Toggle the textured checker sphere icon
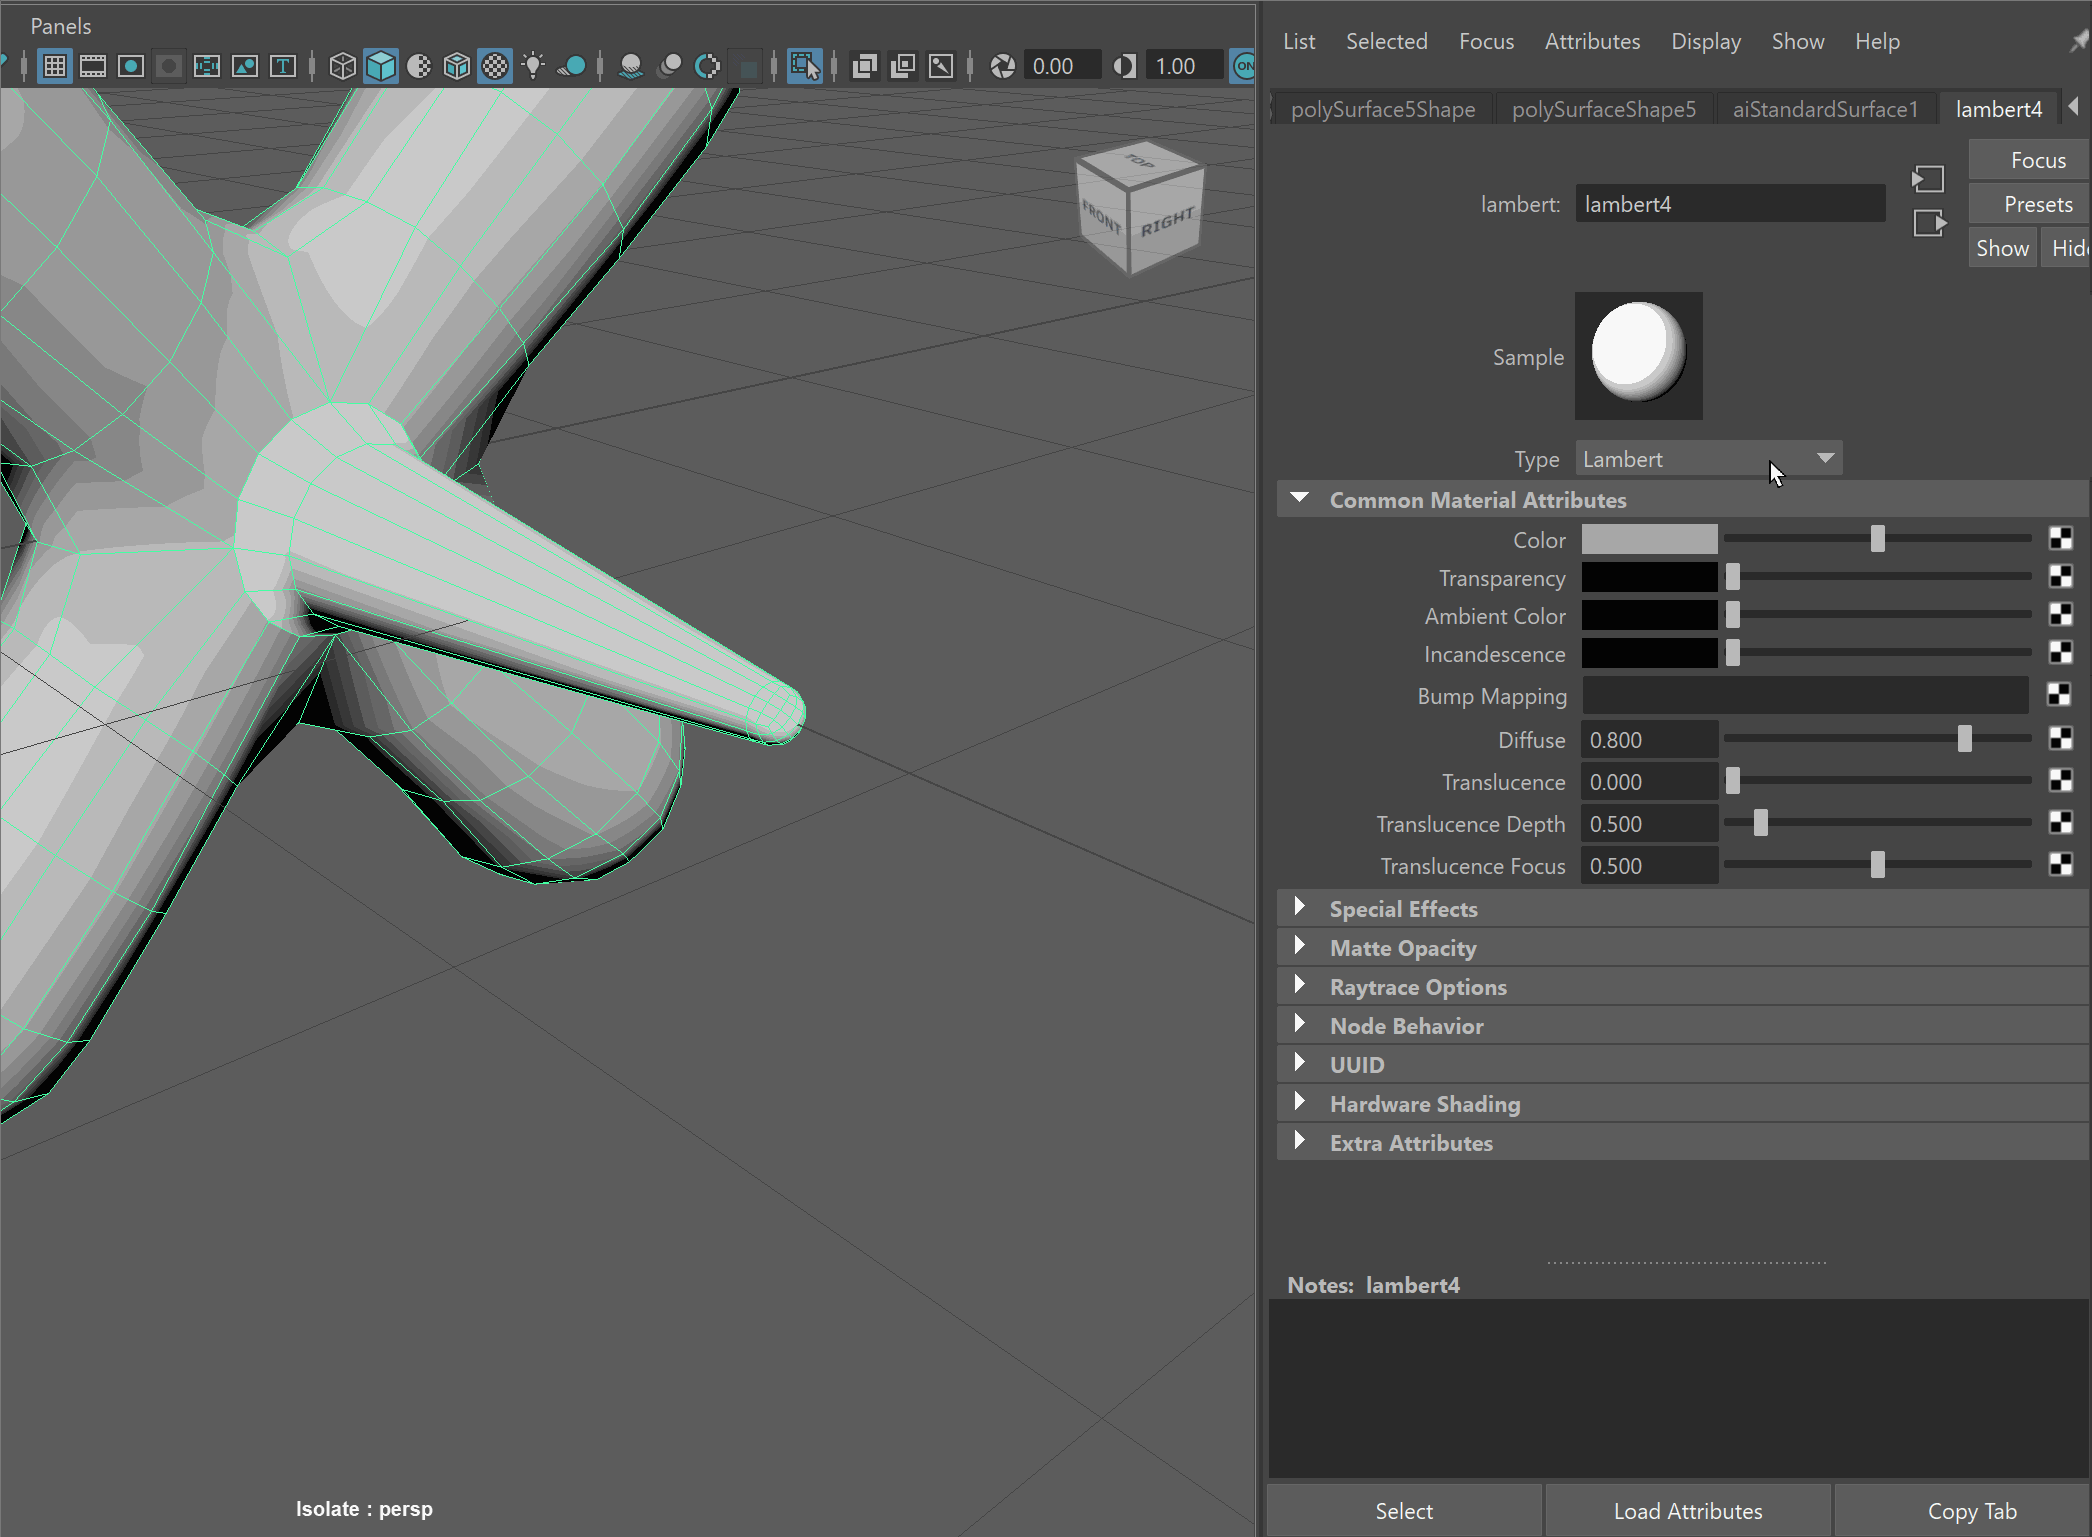 point(495,66)
